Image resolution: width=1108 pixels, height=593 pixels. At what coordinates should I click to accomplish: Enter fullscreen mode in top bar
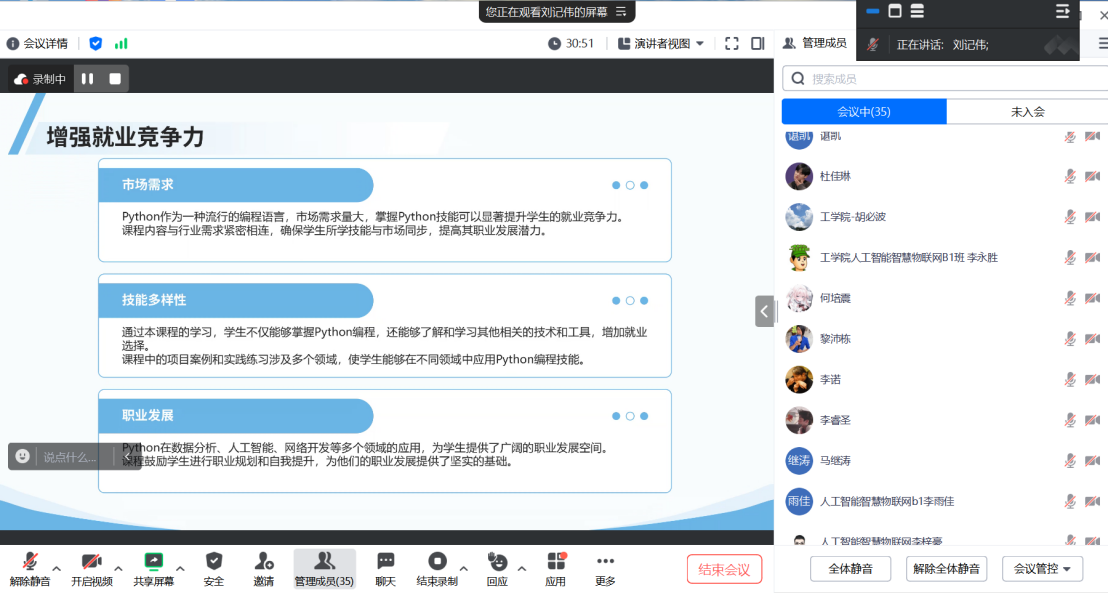click(731, 43)
